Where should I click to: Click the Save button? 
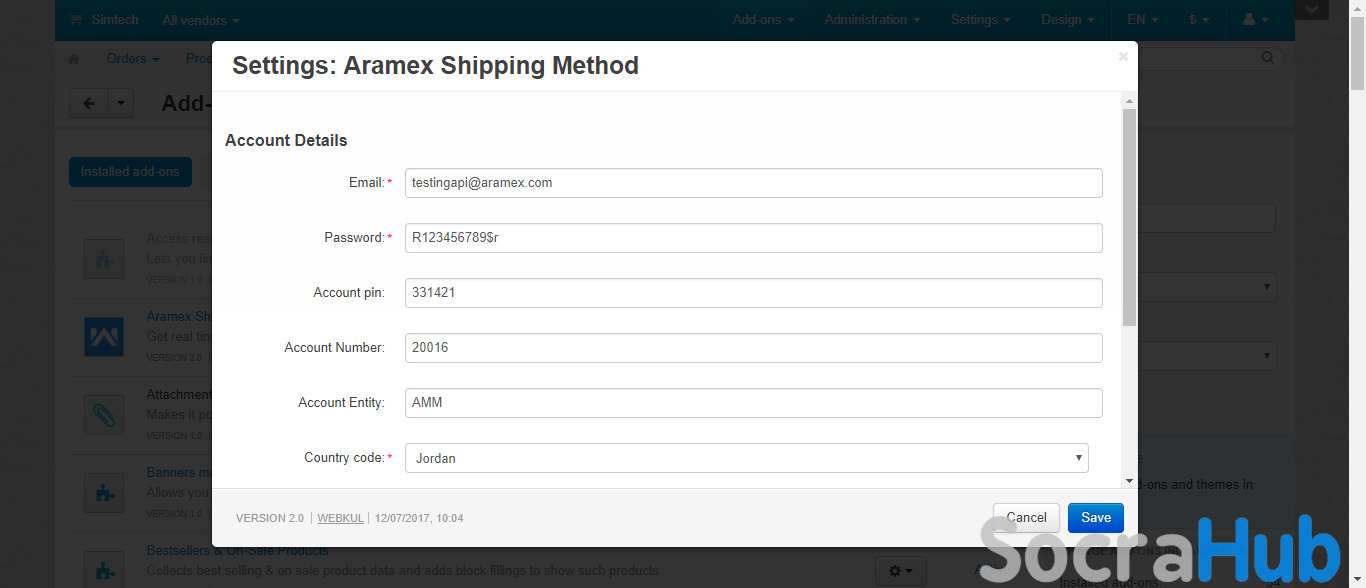1096,517
